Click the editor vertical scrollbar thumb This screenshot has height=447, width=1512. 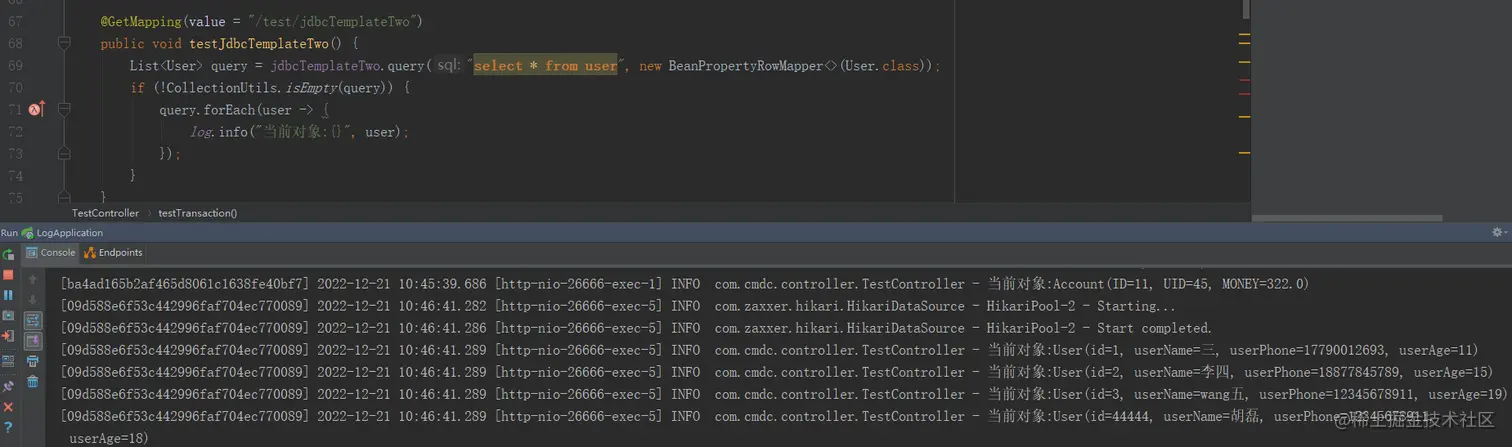tap(1246, 9)
